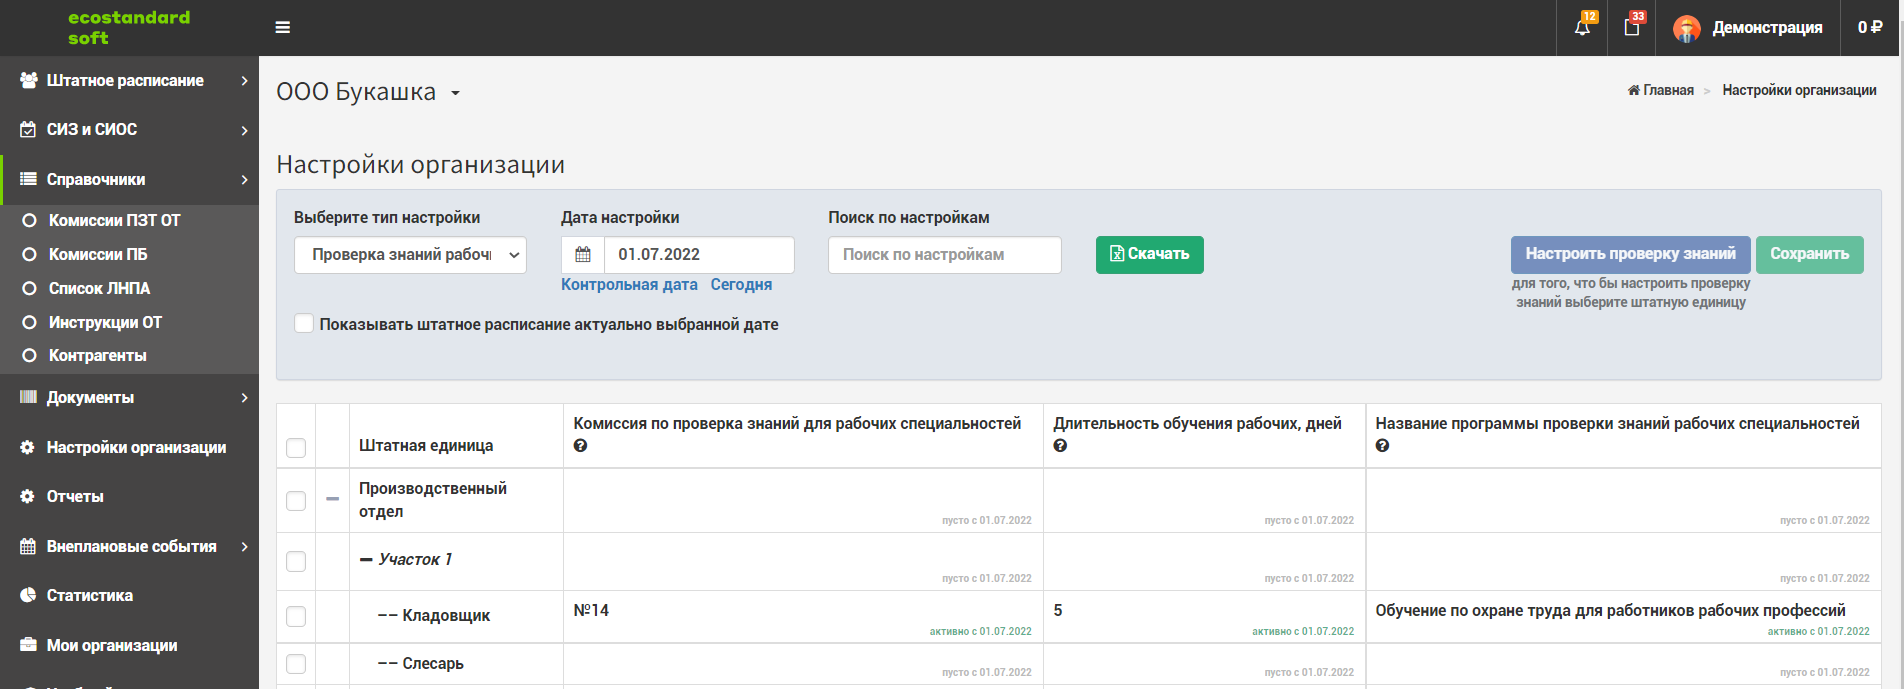
Task: Click the Демонстрация user avatar
Action: click(x=1687, y=28)
